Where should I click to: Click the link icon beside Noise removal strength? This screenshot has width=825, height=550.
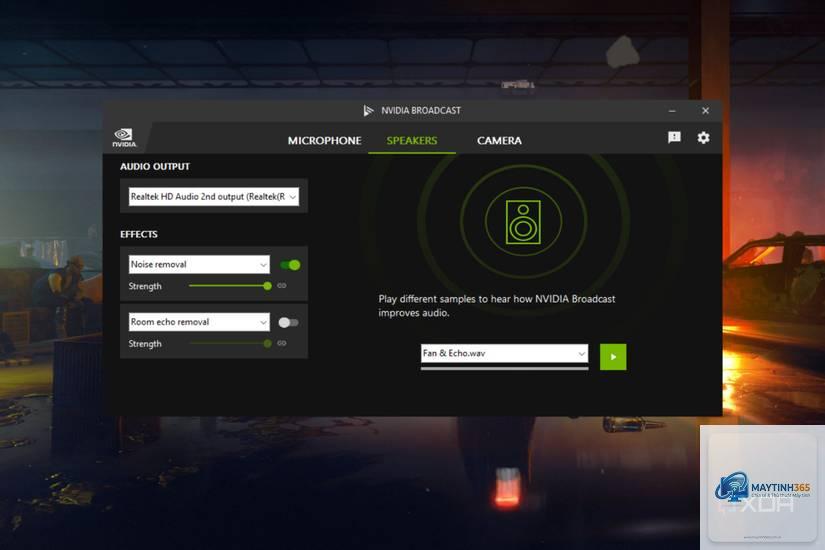pos(282,286)
